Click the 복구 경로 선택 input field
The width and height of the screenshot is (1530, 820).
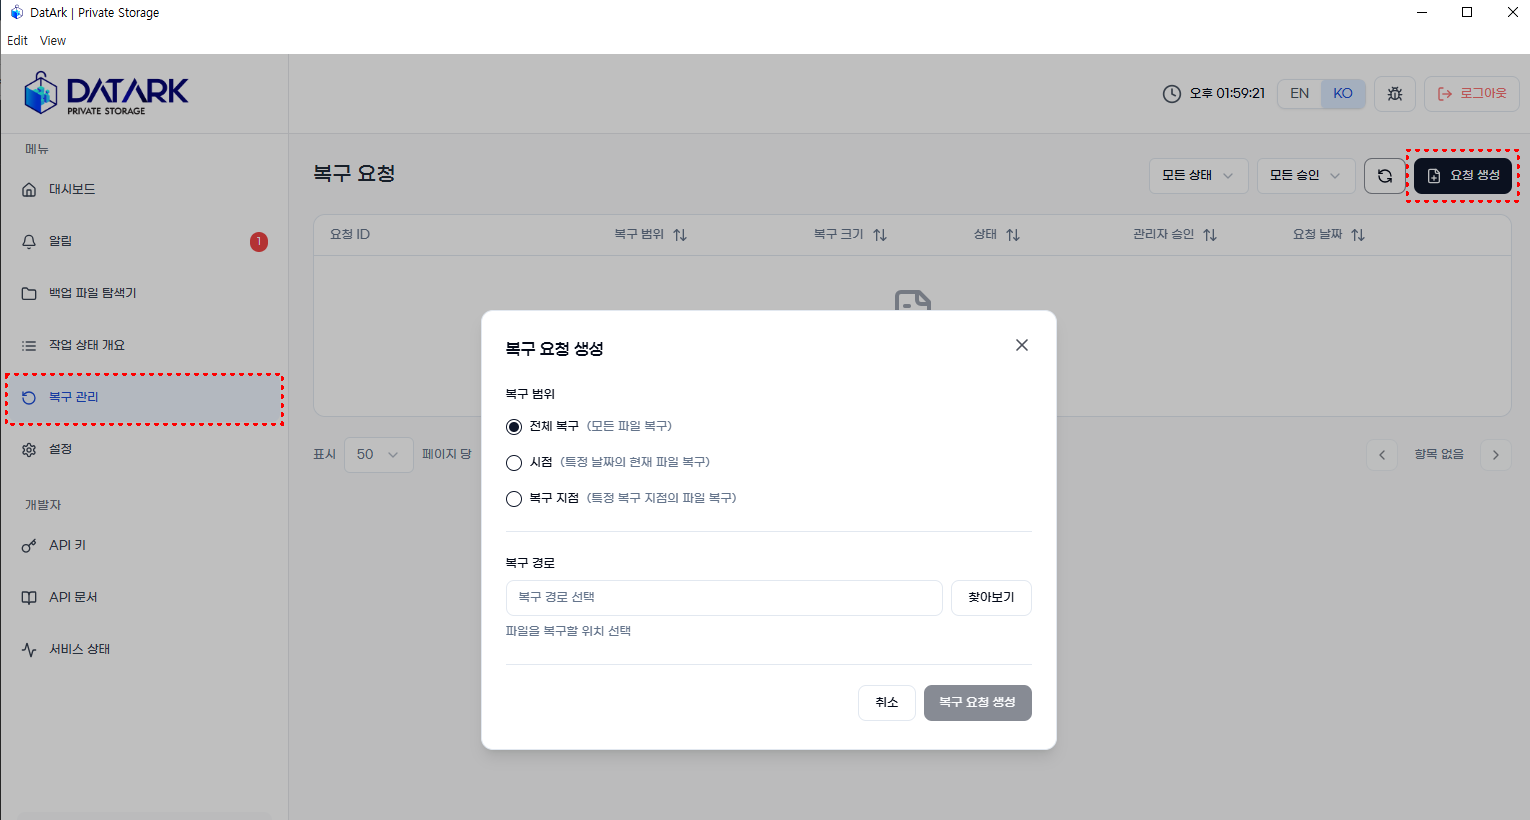pyautogui.click(x=724, y=598)
